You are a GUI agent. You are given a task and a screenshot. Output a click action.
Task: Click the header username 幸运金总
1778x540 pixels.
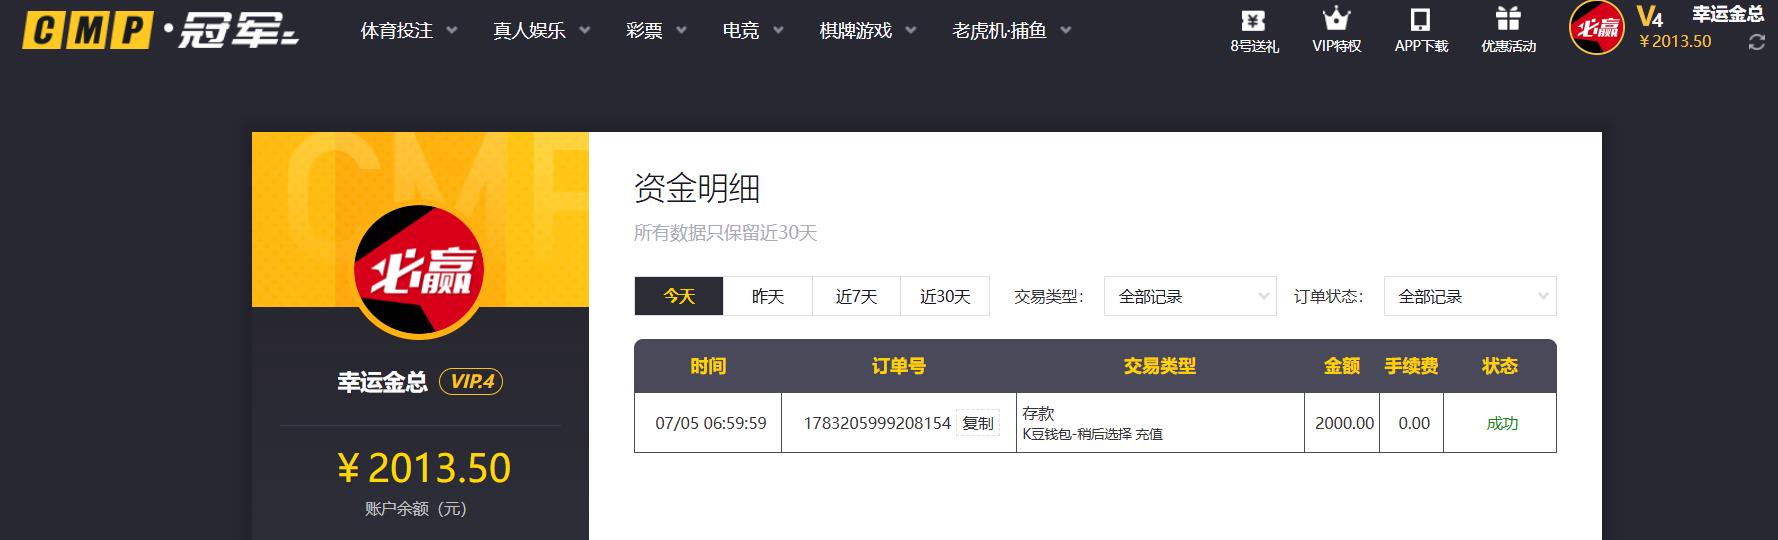(1728, 15)
